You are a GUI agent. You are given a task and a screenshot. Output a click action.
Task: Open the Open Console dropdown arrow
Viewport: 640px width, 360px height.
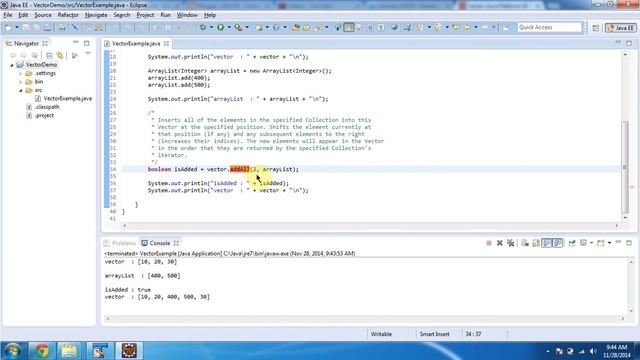[x=609, y=243]
